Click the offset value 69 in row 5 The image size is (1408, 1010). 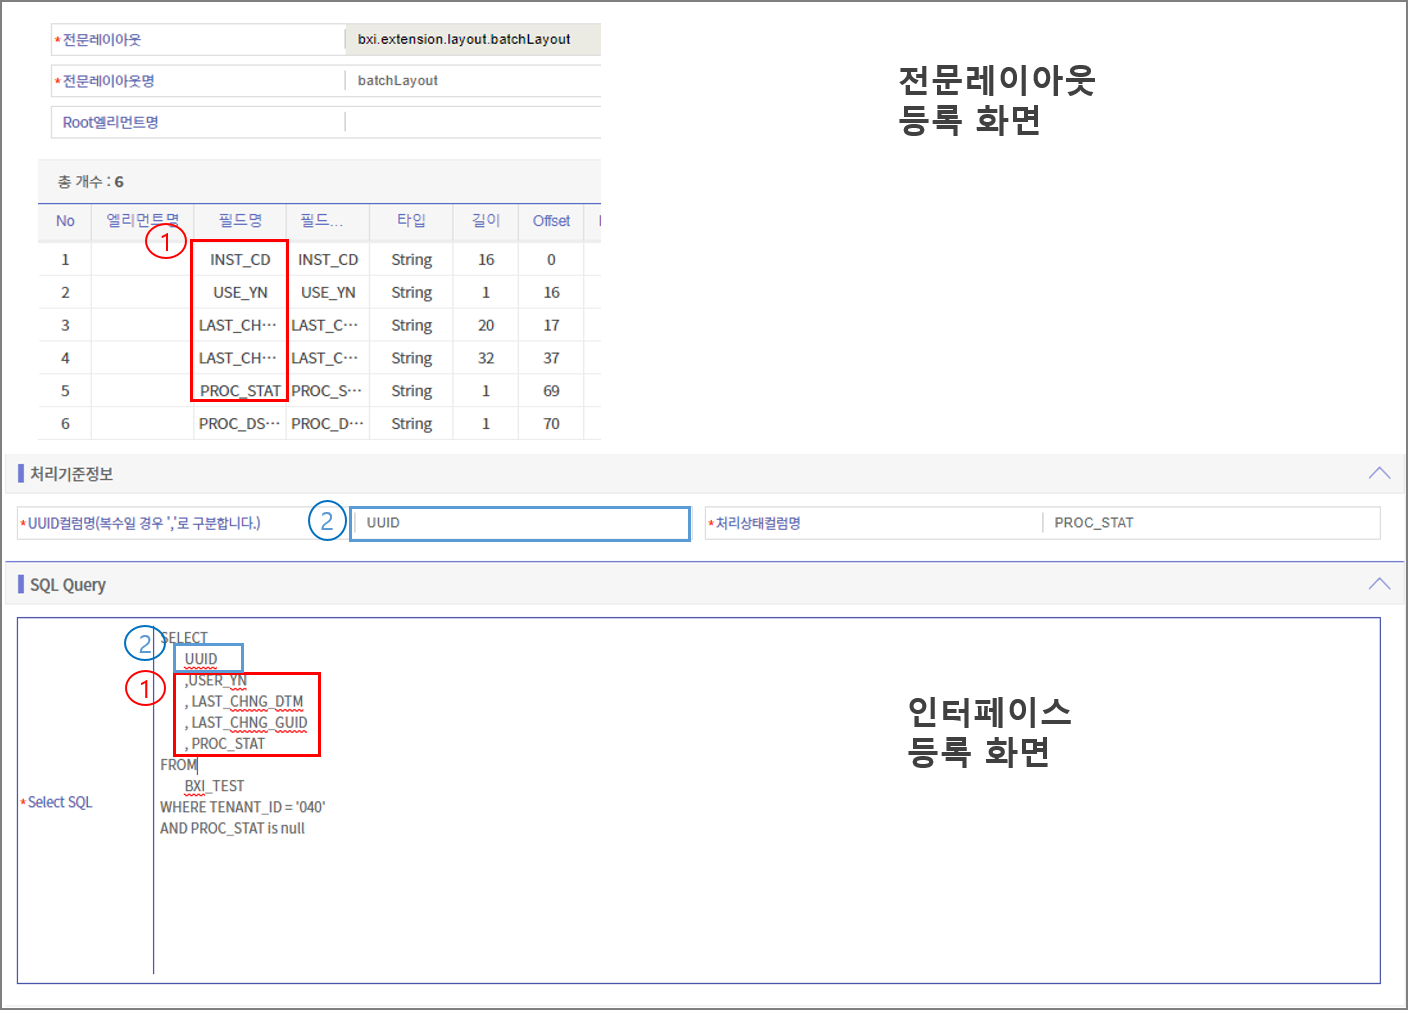point(551,391)
